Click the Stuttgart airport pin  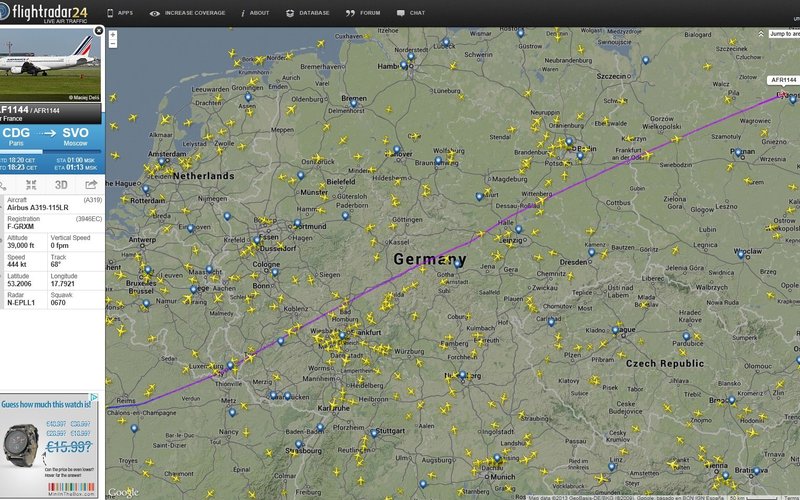(374, 433)
